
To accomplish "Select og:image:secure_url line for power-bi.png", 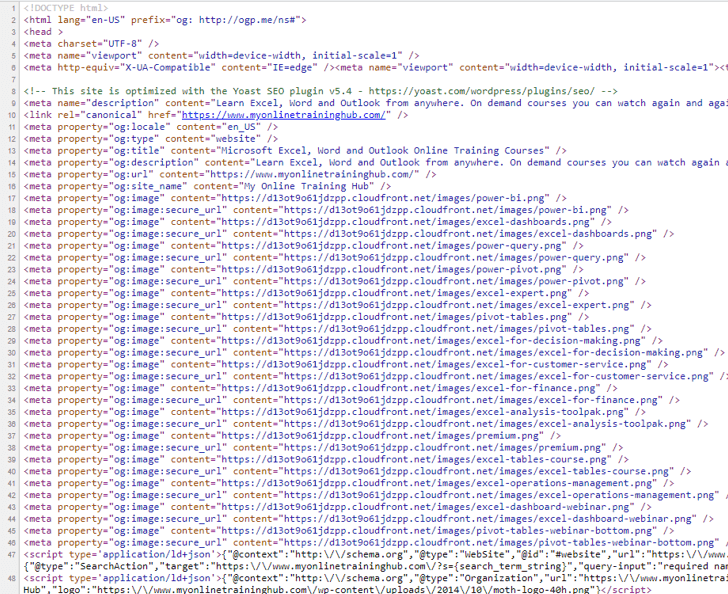I will [x=326, y=210].
